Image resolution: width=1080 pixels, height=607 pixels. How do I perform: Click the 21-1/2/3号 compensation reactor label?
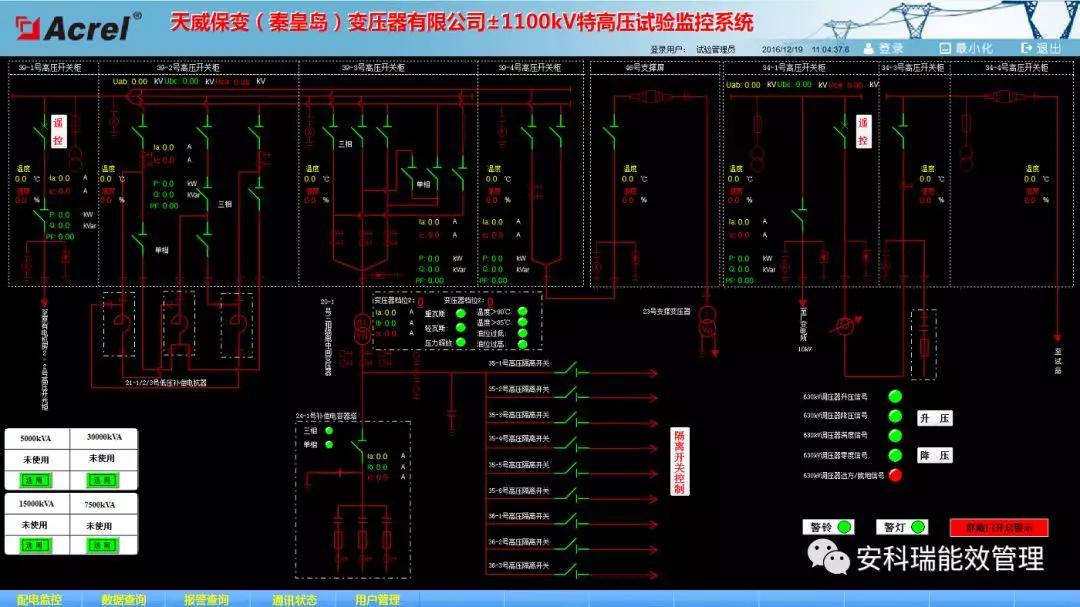coord(166,382)
